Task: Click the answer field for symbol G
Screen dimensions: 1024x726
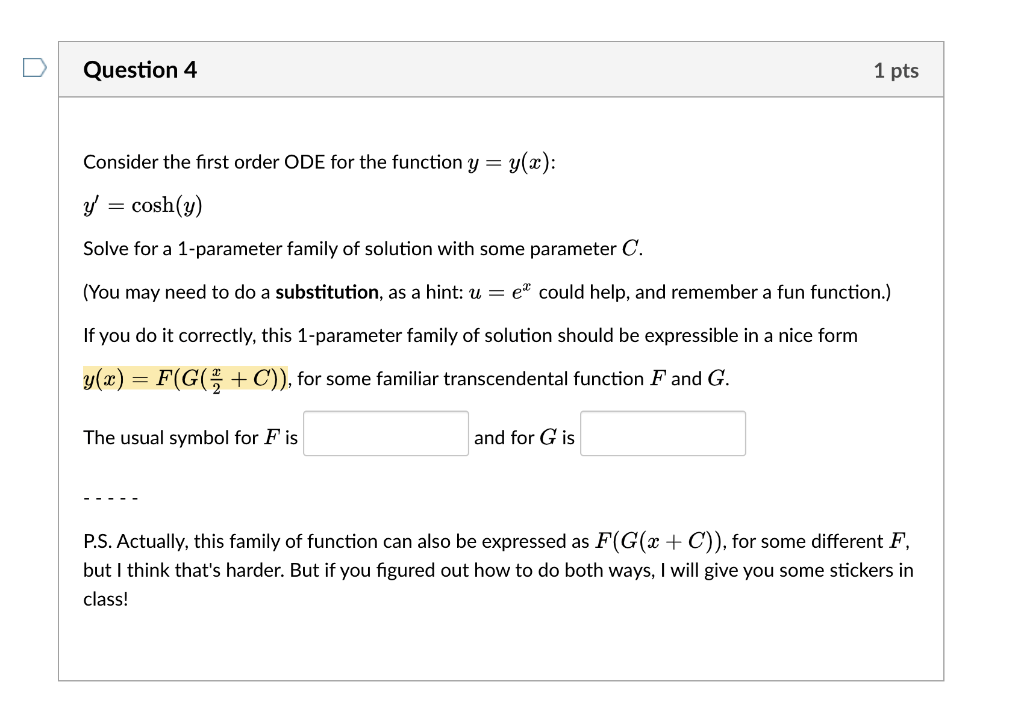Action: [662, 432]
